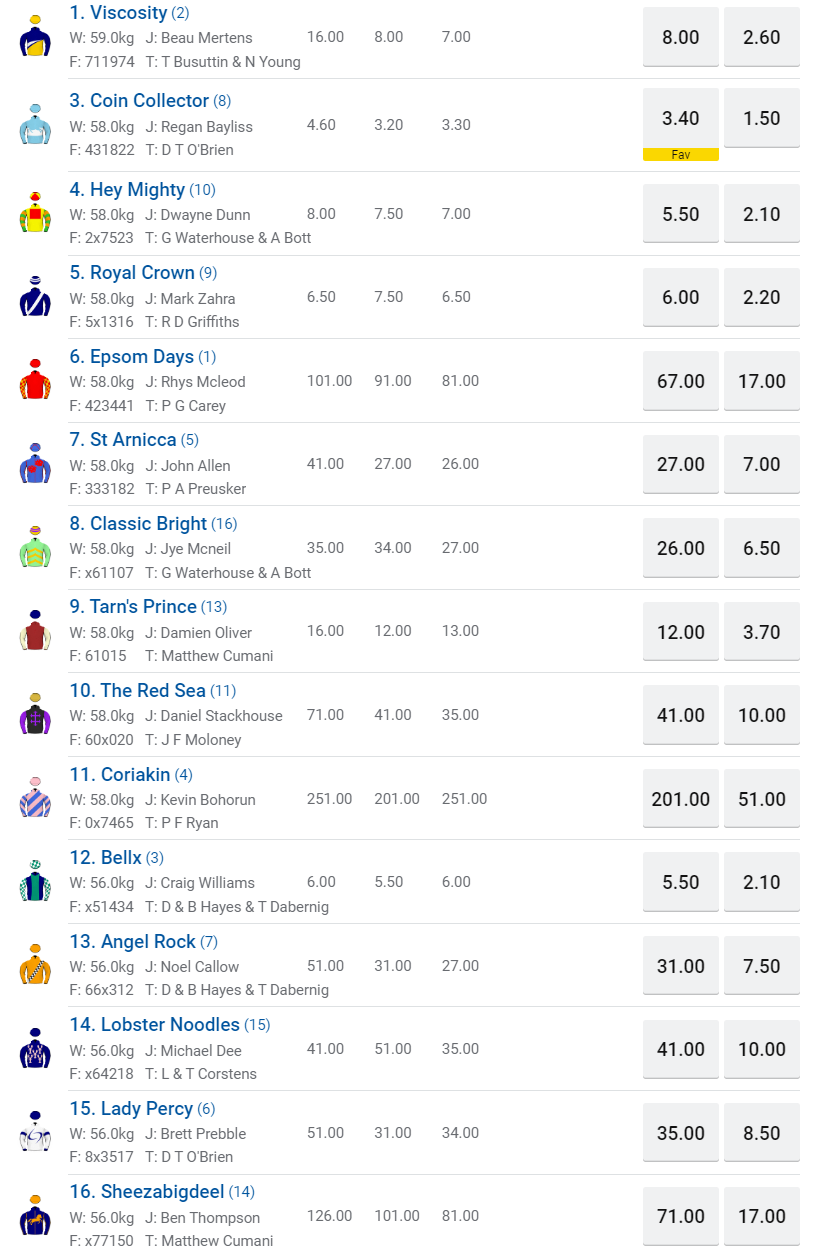Click Coriakin's pink and blue striped silks

35,799
